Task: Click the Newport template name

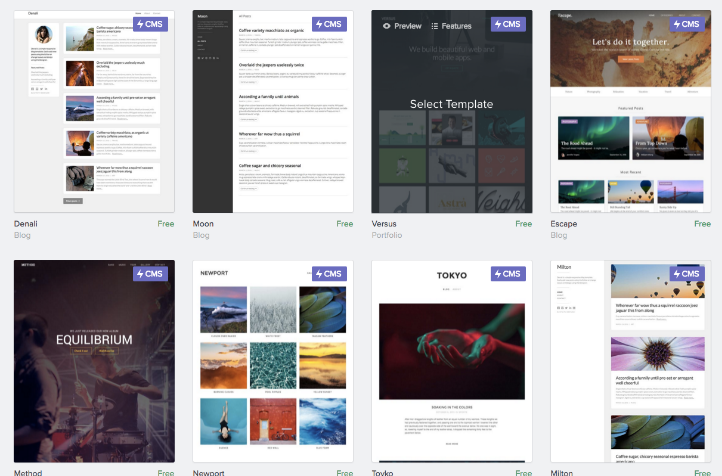Action: coord(209,473)
